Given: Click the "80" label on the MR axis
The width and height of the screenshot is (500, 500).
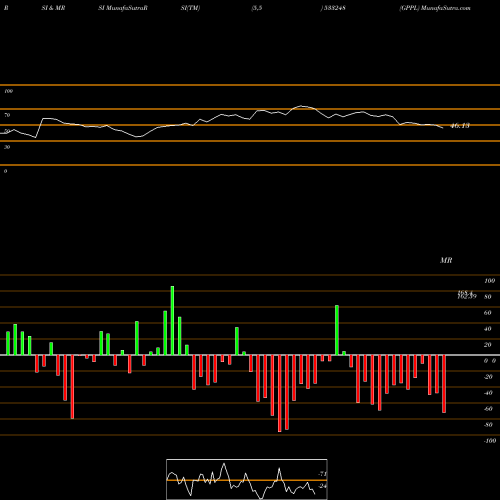Looking at the screenshot, I should [x=488, y=297].
